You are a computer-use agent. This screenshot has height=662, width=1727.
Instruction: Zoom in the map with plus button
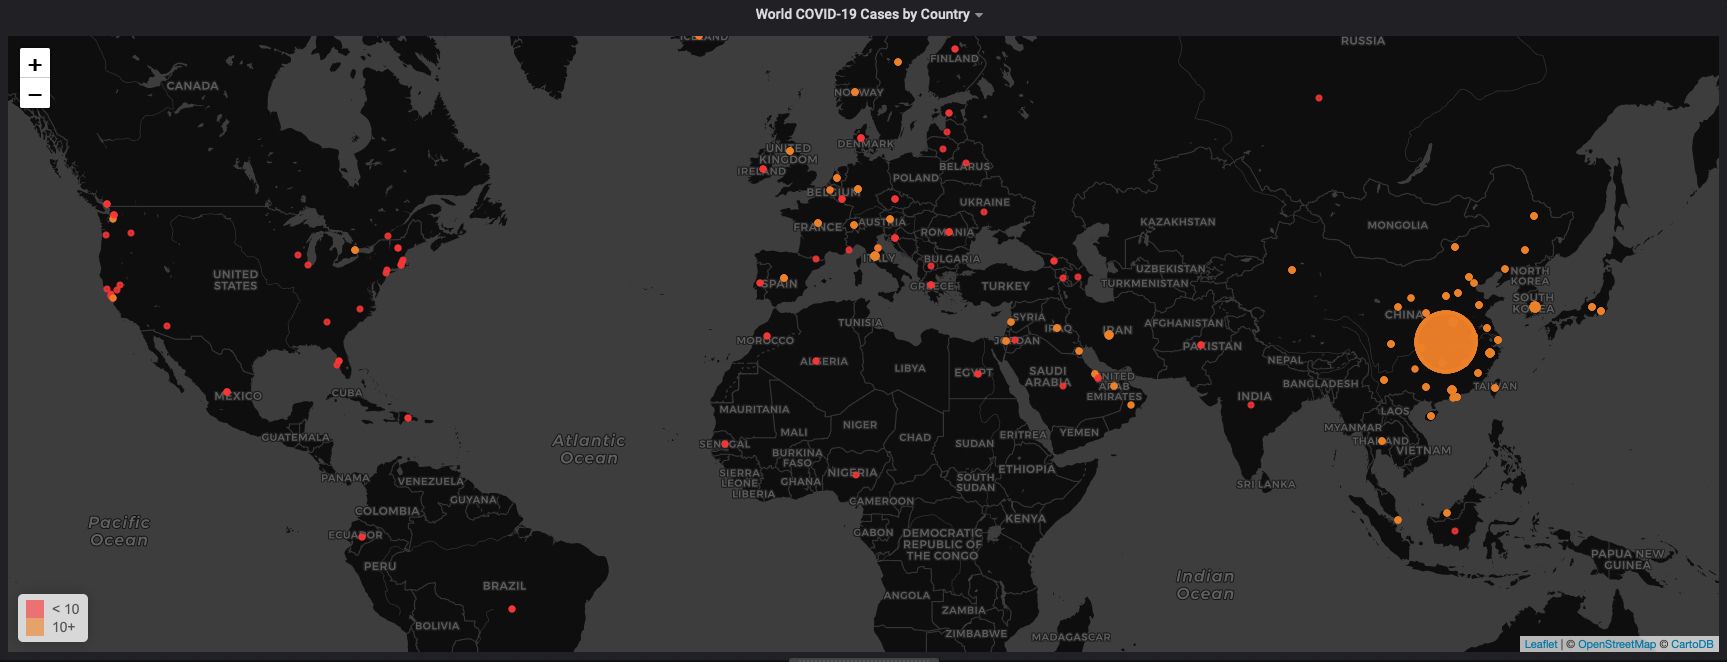coord(35,64)
